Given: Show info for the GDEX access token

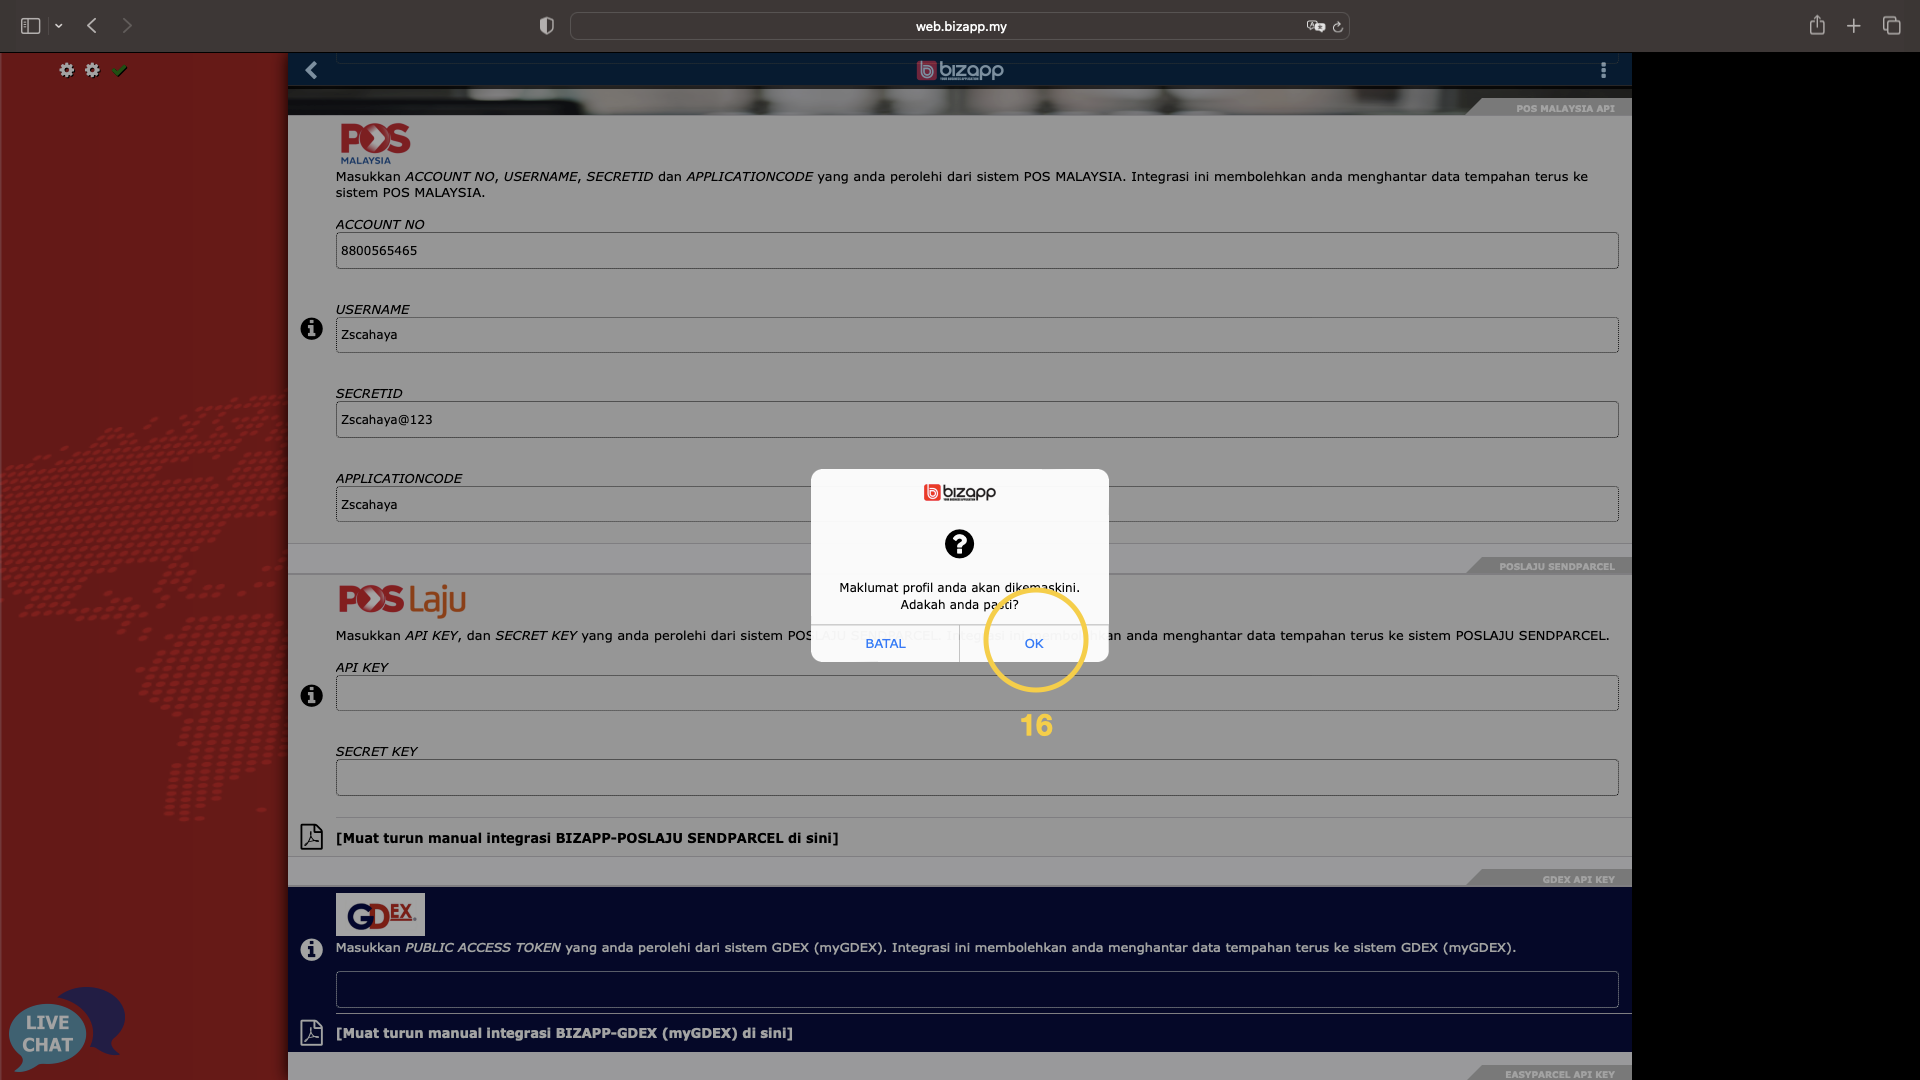Looking at the screenshot, I should tap(311, 949).
